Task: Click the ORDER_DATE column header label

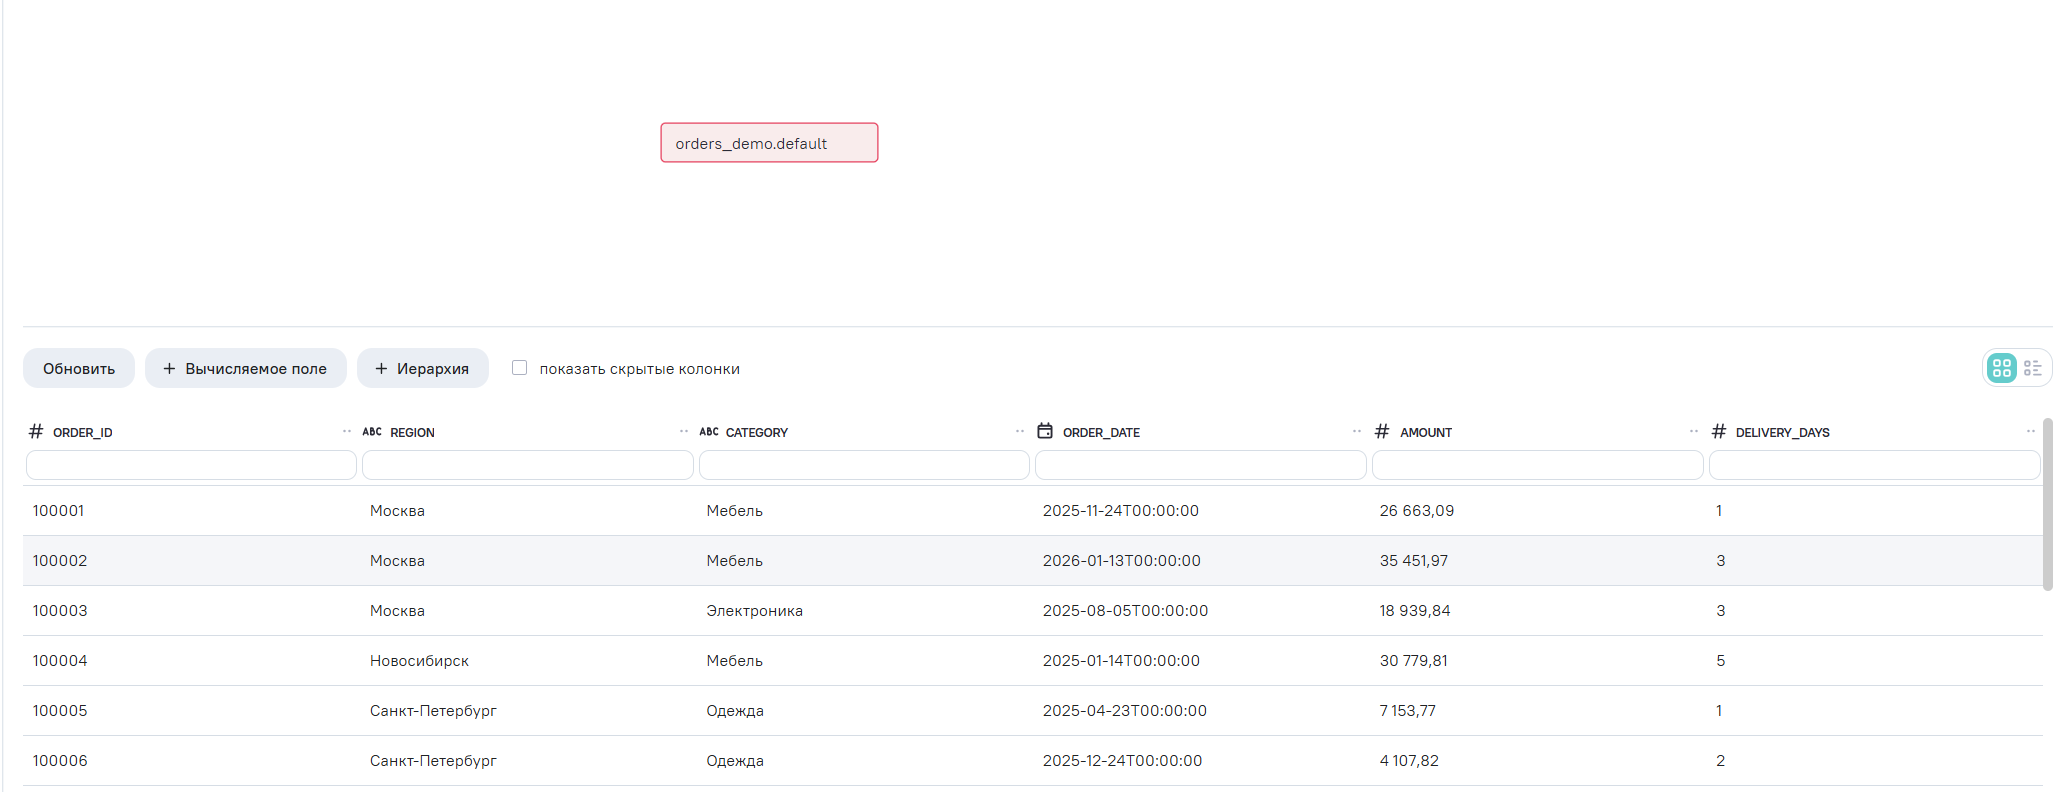Action: 1101,433
